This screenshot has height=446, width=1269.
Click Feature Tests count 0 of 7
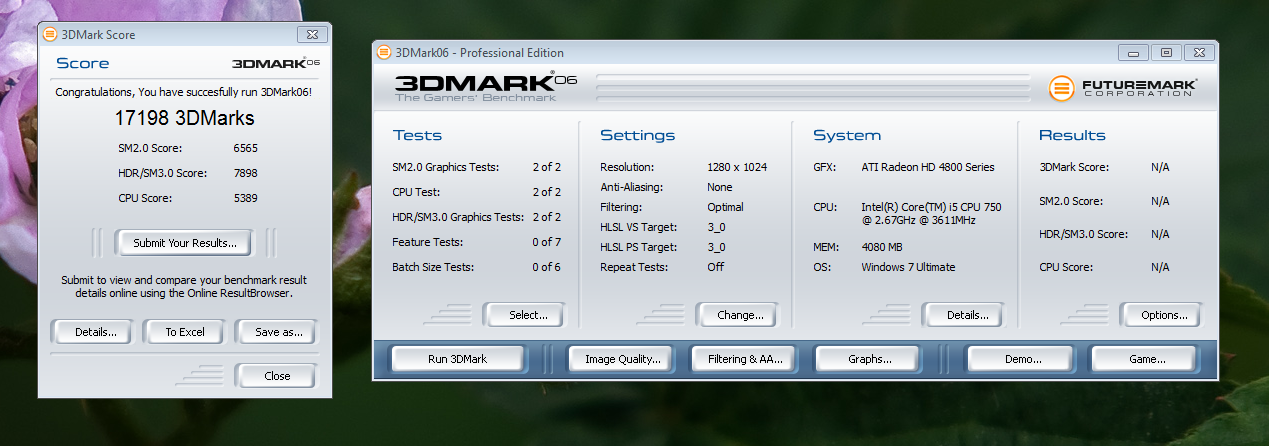546,242
